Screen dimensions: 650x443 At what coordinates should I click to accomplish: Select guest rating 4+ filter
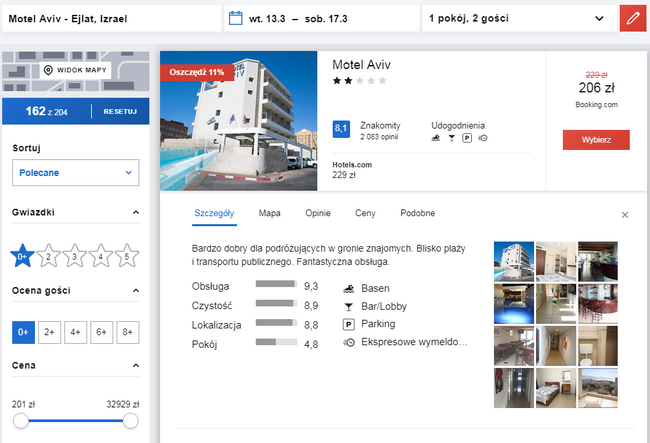[x=75, y=332]
